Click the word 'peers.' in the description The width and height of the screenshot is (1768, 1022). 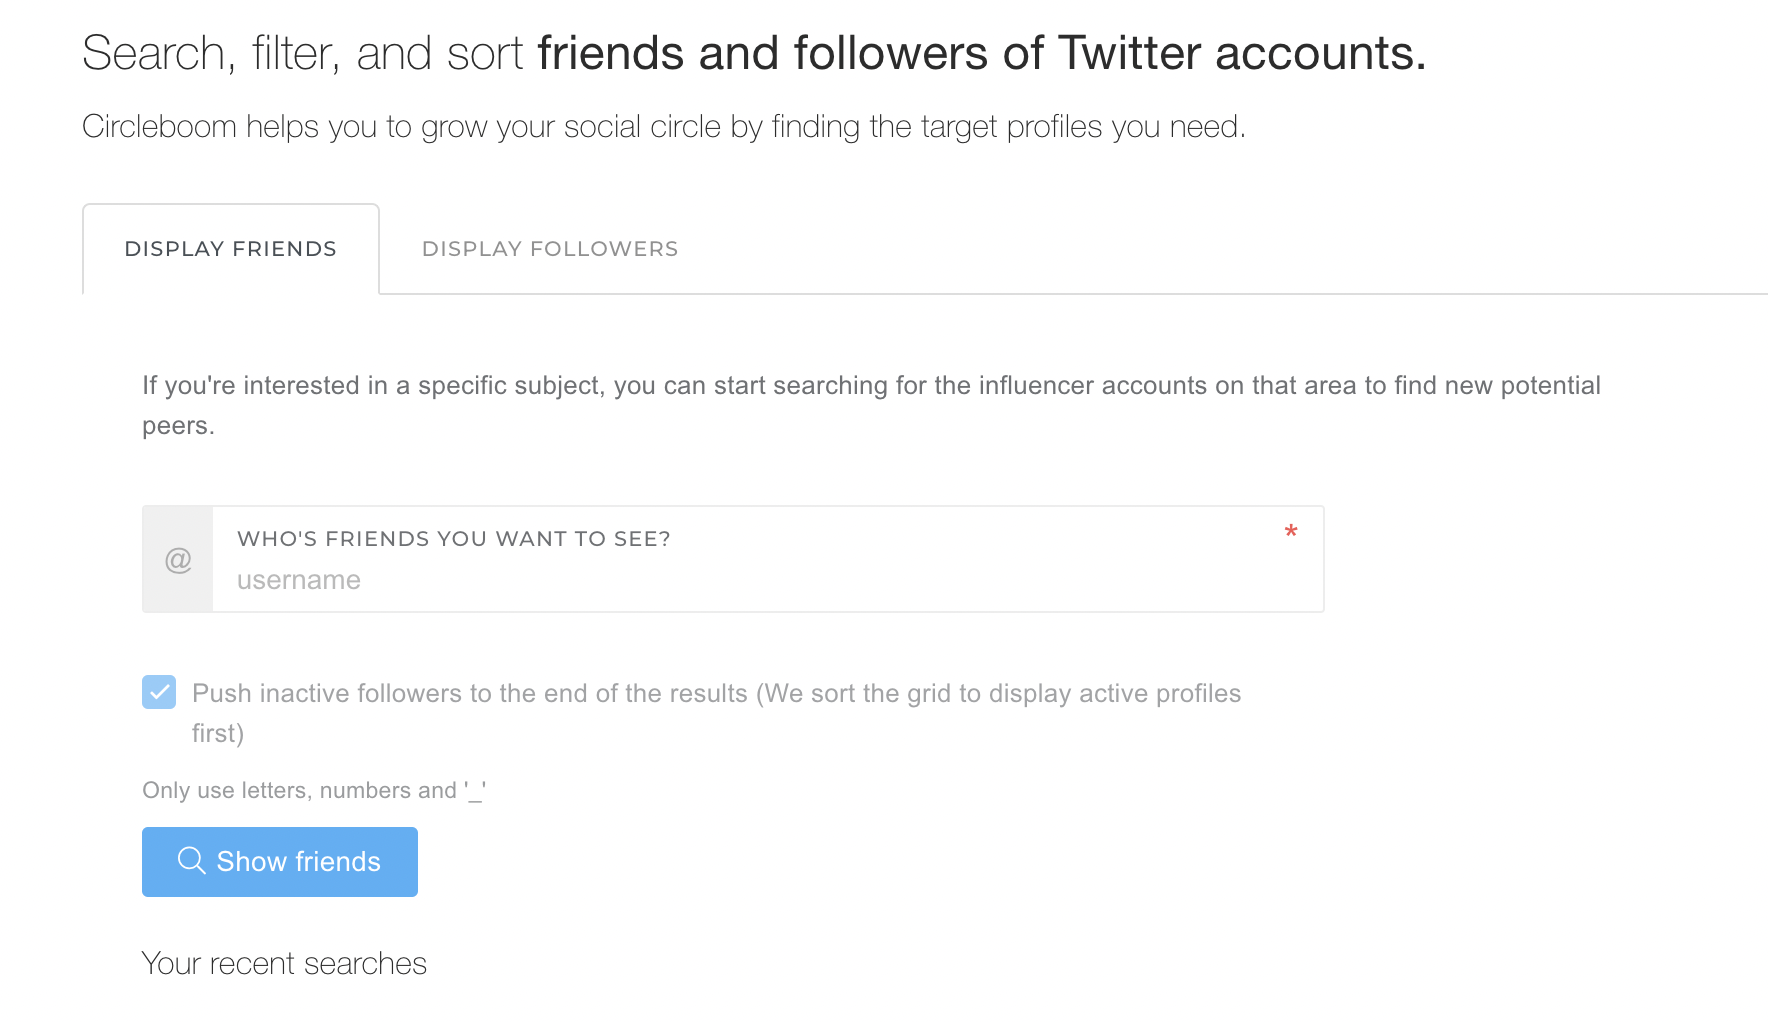(x=179, y=426)
